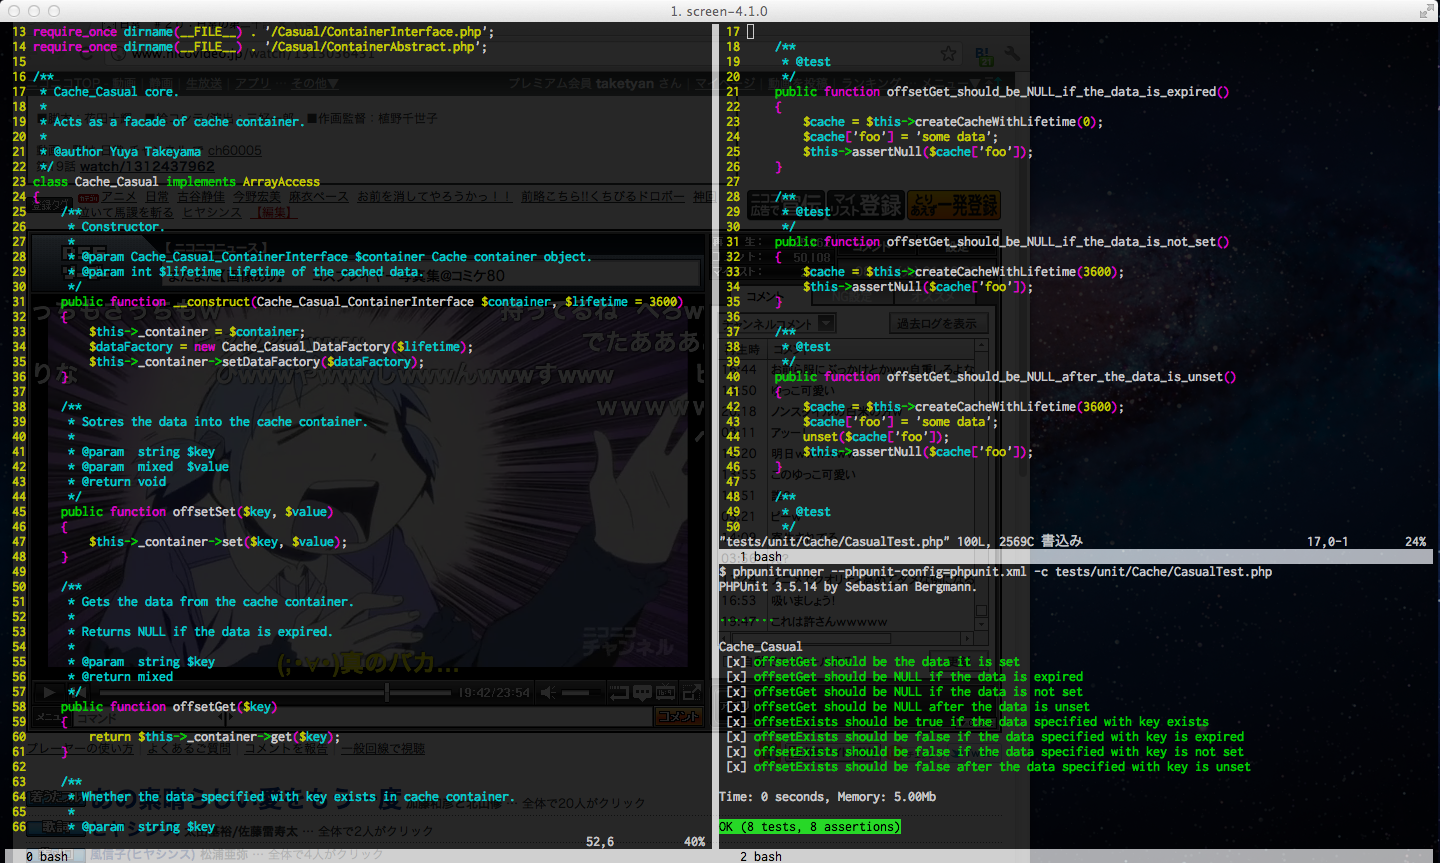Click 'offsetGet_should_be_NULL_after_the_data_is_unset' function name

[1055, 377]
